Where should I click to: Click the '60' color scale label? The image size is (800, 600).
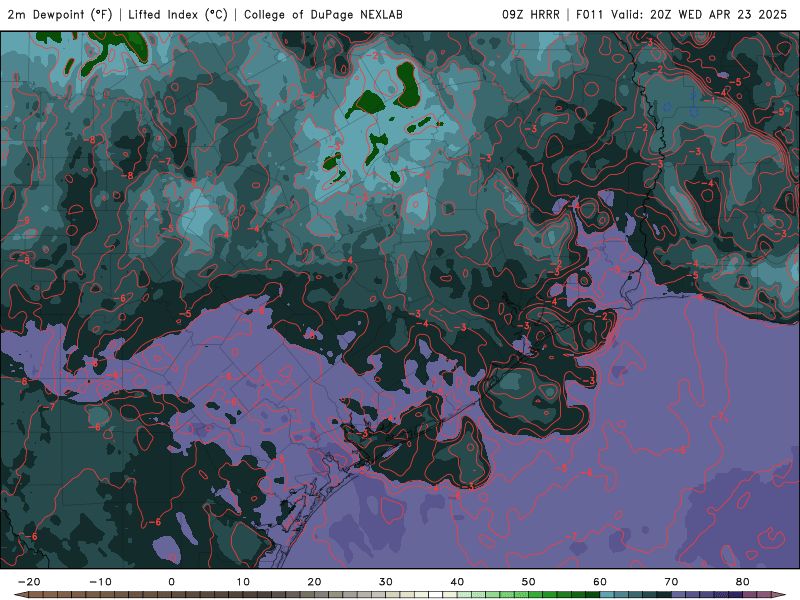[600, 582]
